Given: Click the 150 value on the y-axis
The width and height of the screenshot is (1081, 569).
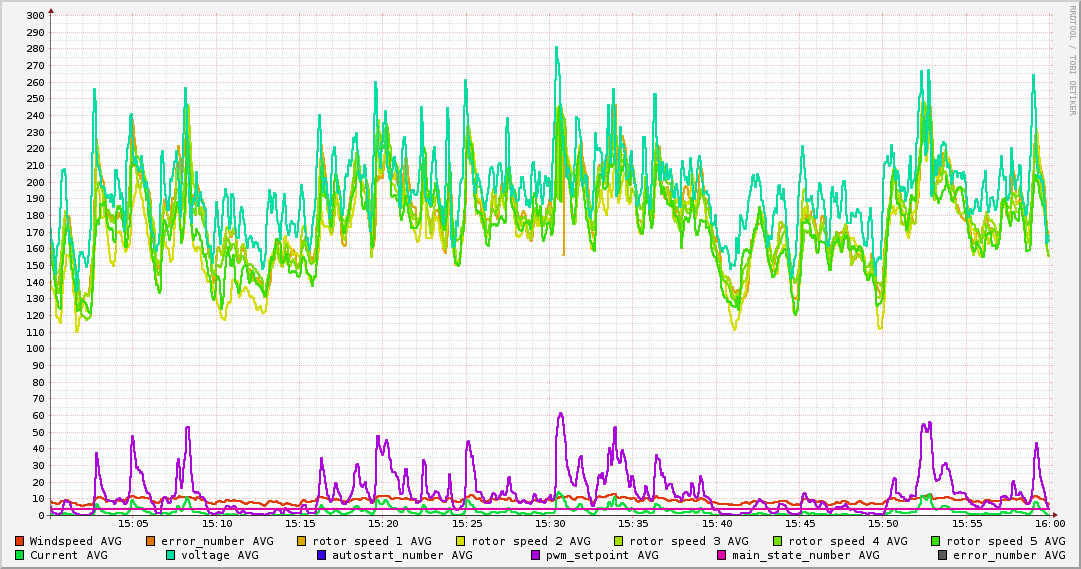Looking at the screenshot, I should pyautogui.click(x=37, y=266).
